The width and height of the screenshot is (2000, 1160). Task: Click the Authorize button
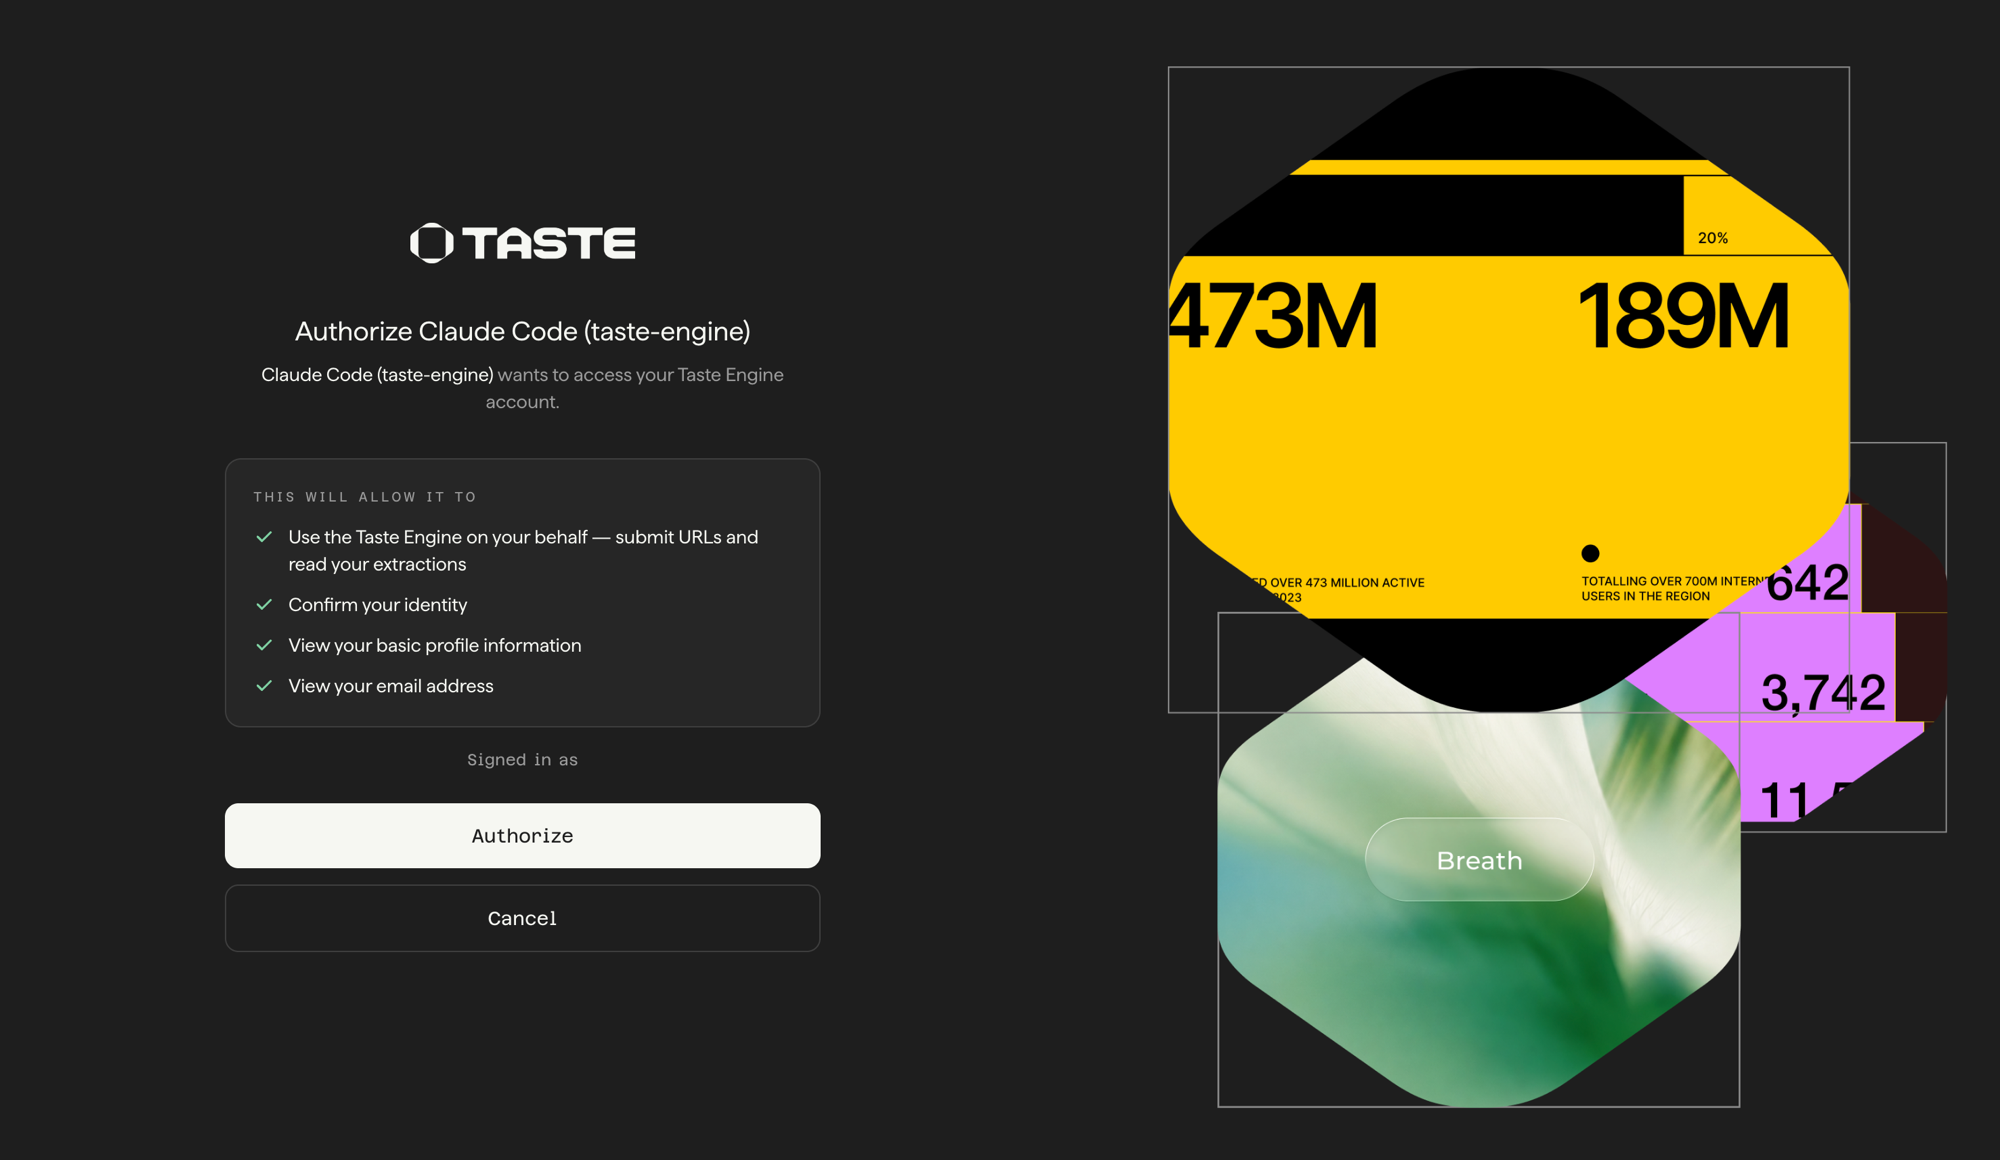[x=522, y=835]
